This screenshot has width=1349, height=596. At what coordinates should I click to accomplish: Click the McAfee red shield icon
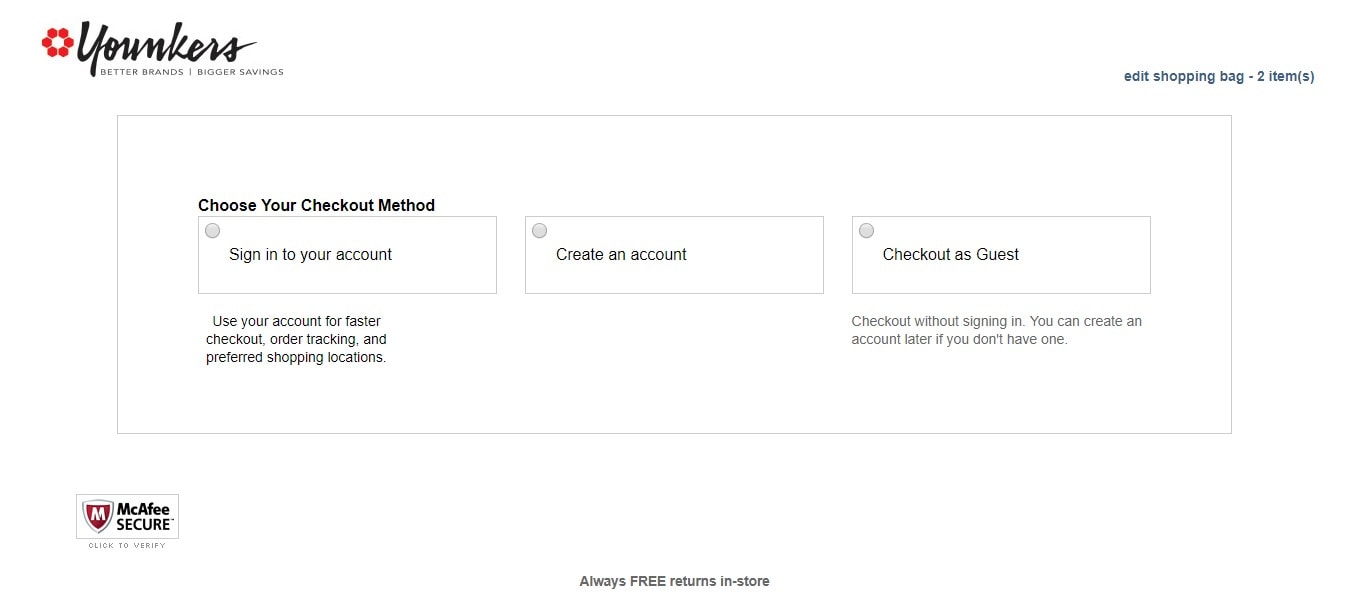[x=97, y=516]
